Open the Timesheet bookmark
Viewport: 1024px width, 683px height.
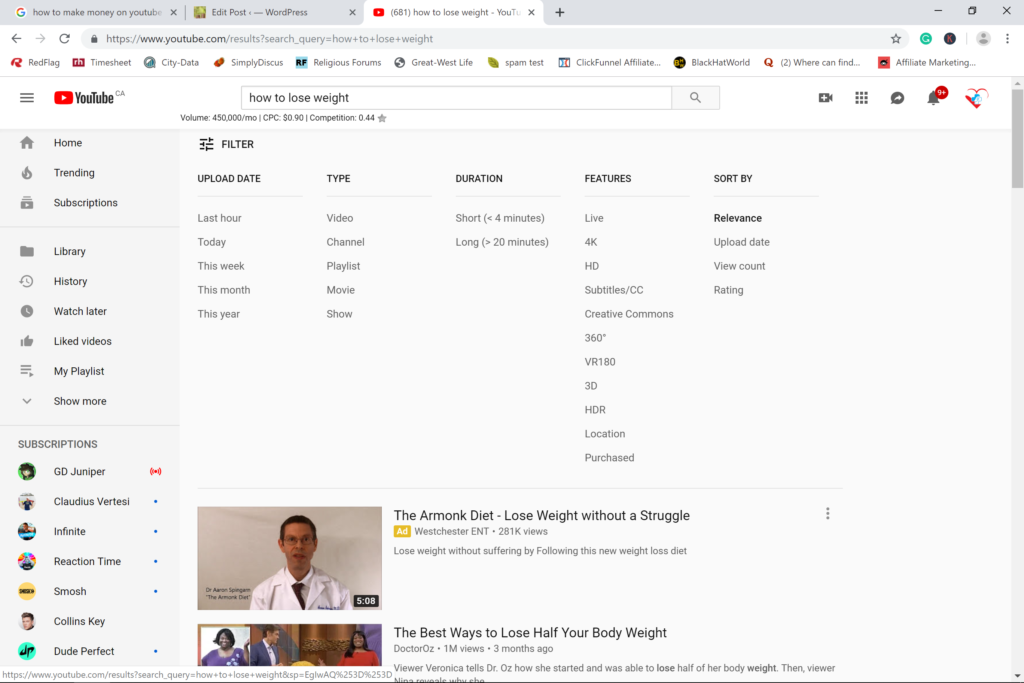[x=102, y=63]
